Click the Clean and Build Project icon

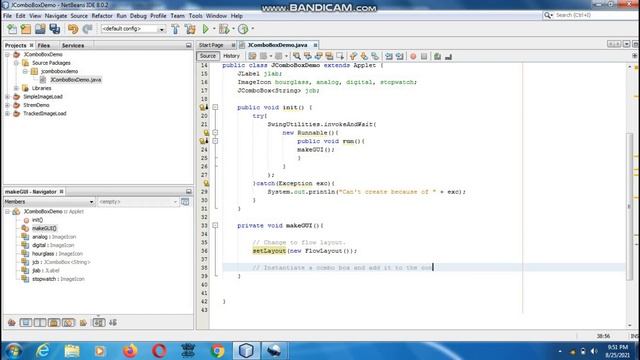[190, 29]
